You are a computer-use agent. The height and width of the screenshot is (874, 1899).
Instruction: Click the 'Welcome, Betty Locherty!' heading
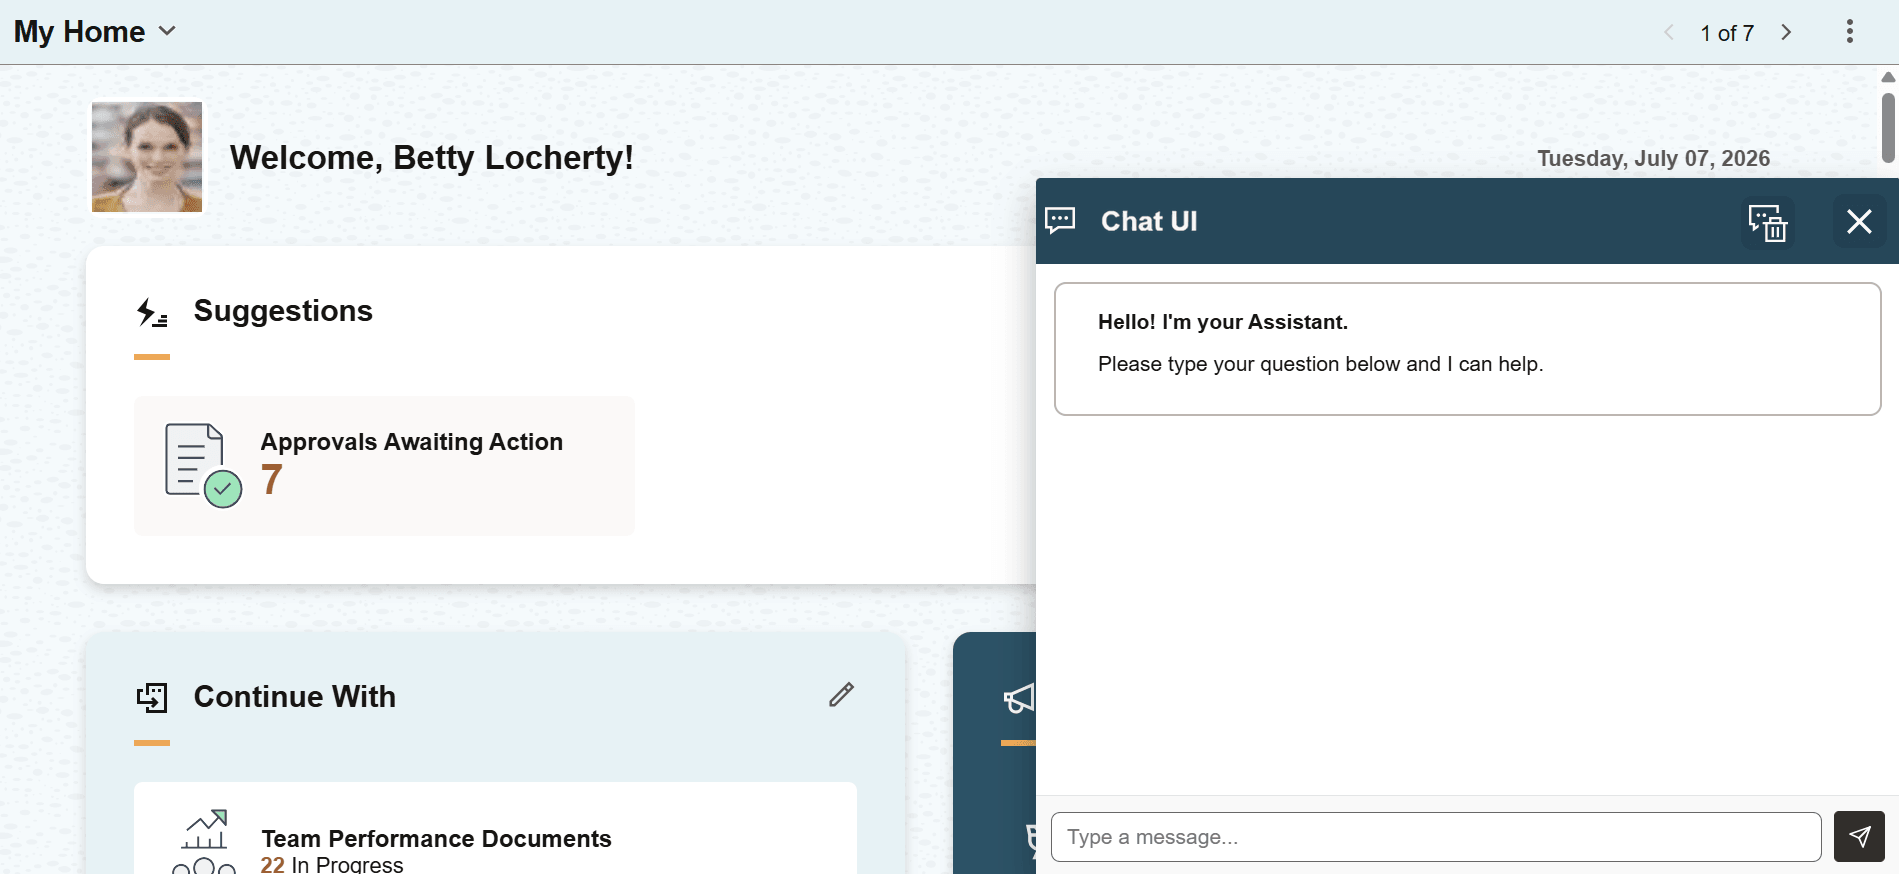[432, 158]
